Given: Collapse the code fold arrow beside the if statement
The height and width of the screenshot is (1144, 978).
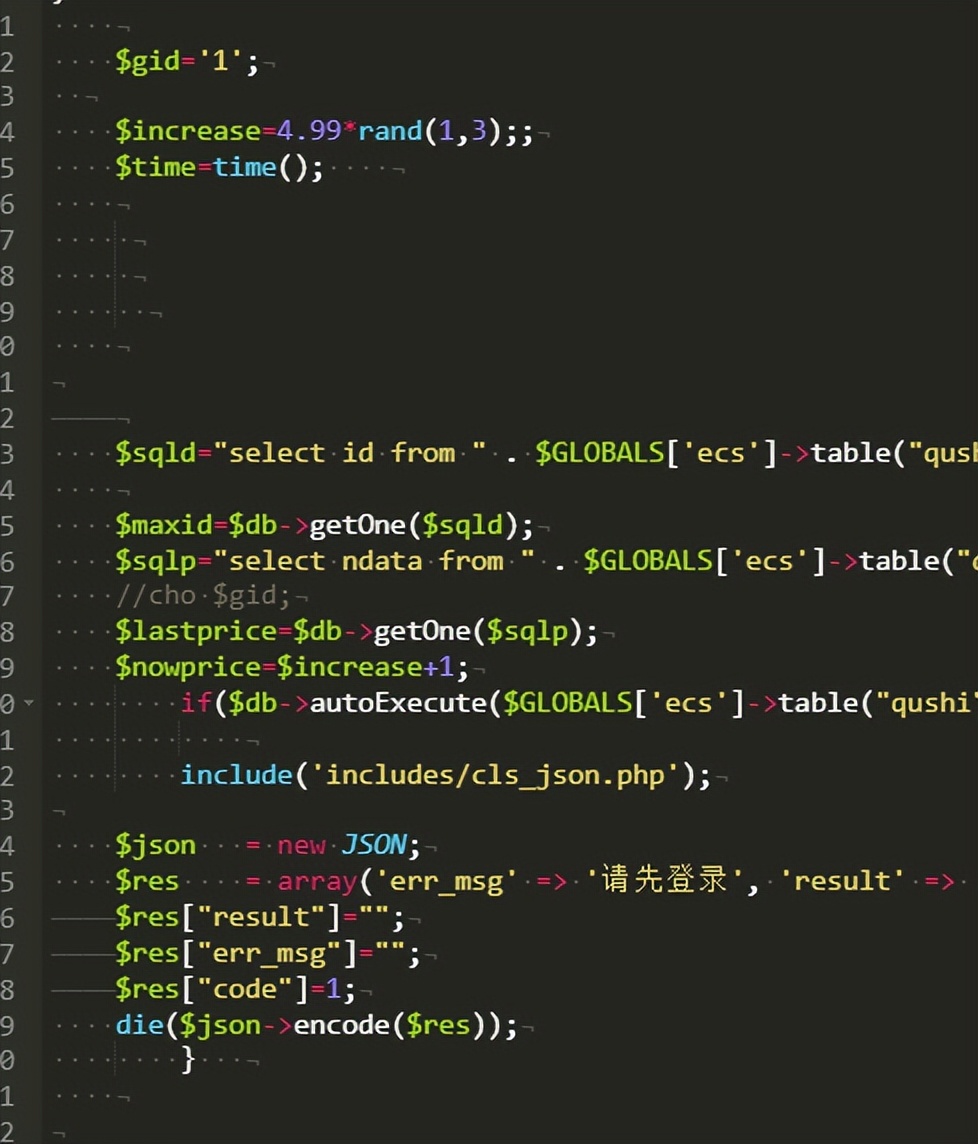Looking at the screenshot, I should tap(29, 703).
